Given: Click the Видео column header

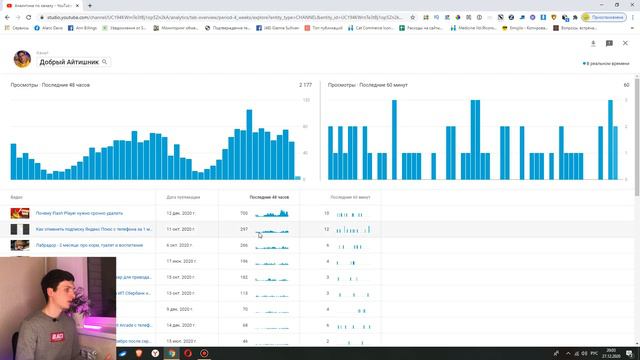Looking at the screenshot, I should pyautogui.click(x=16, y=197).
